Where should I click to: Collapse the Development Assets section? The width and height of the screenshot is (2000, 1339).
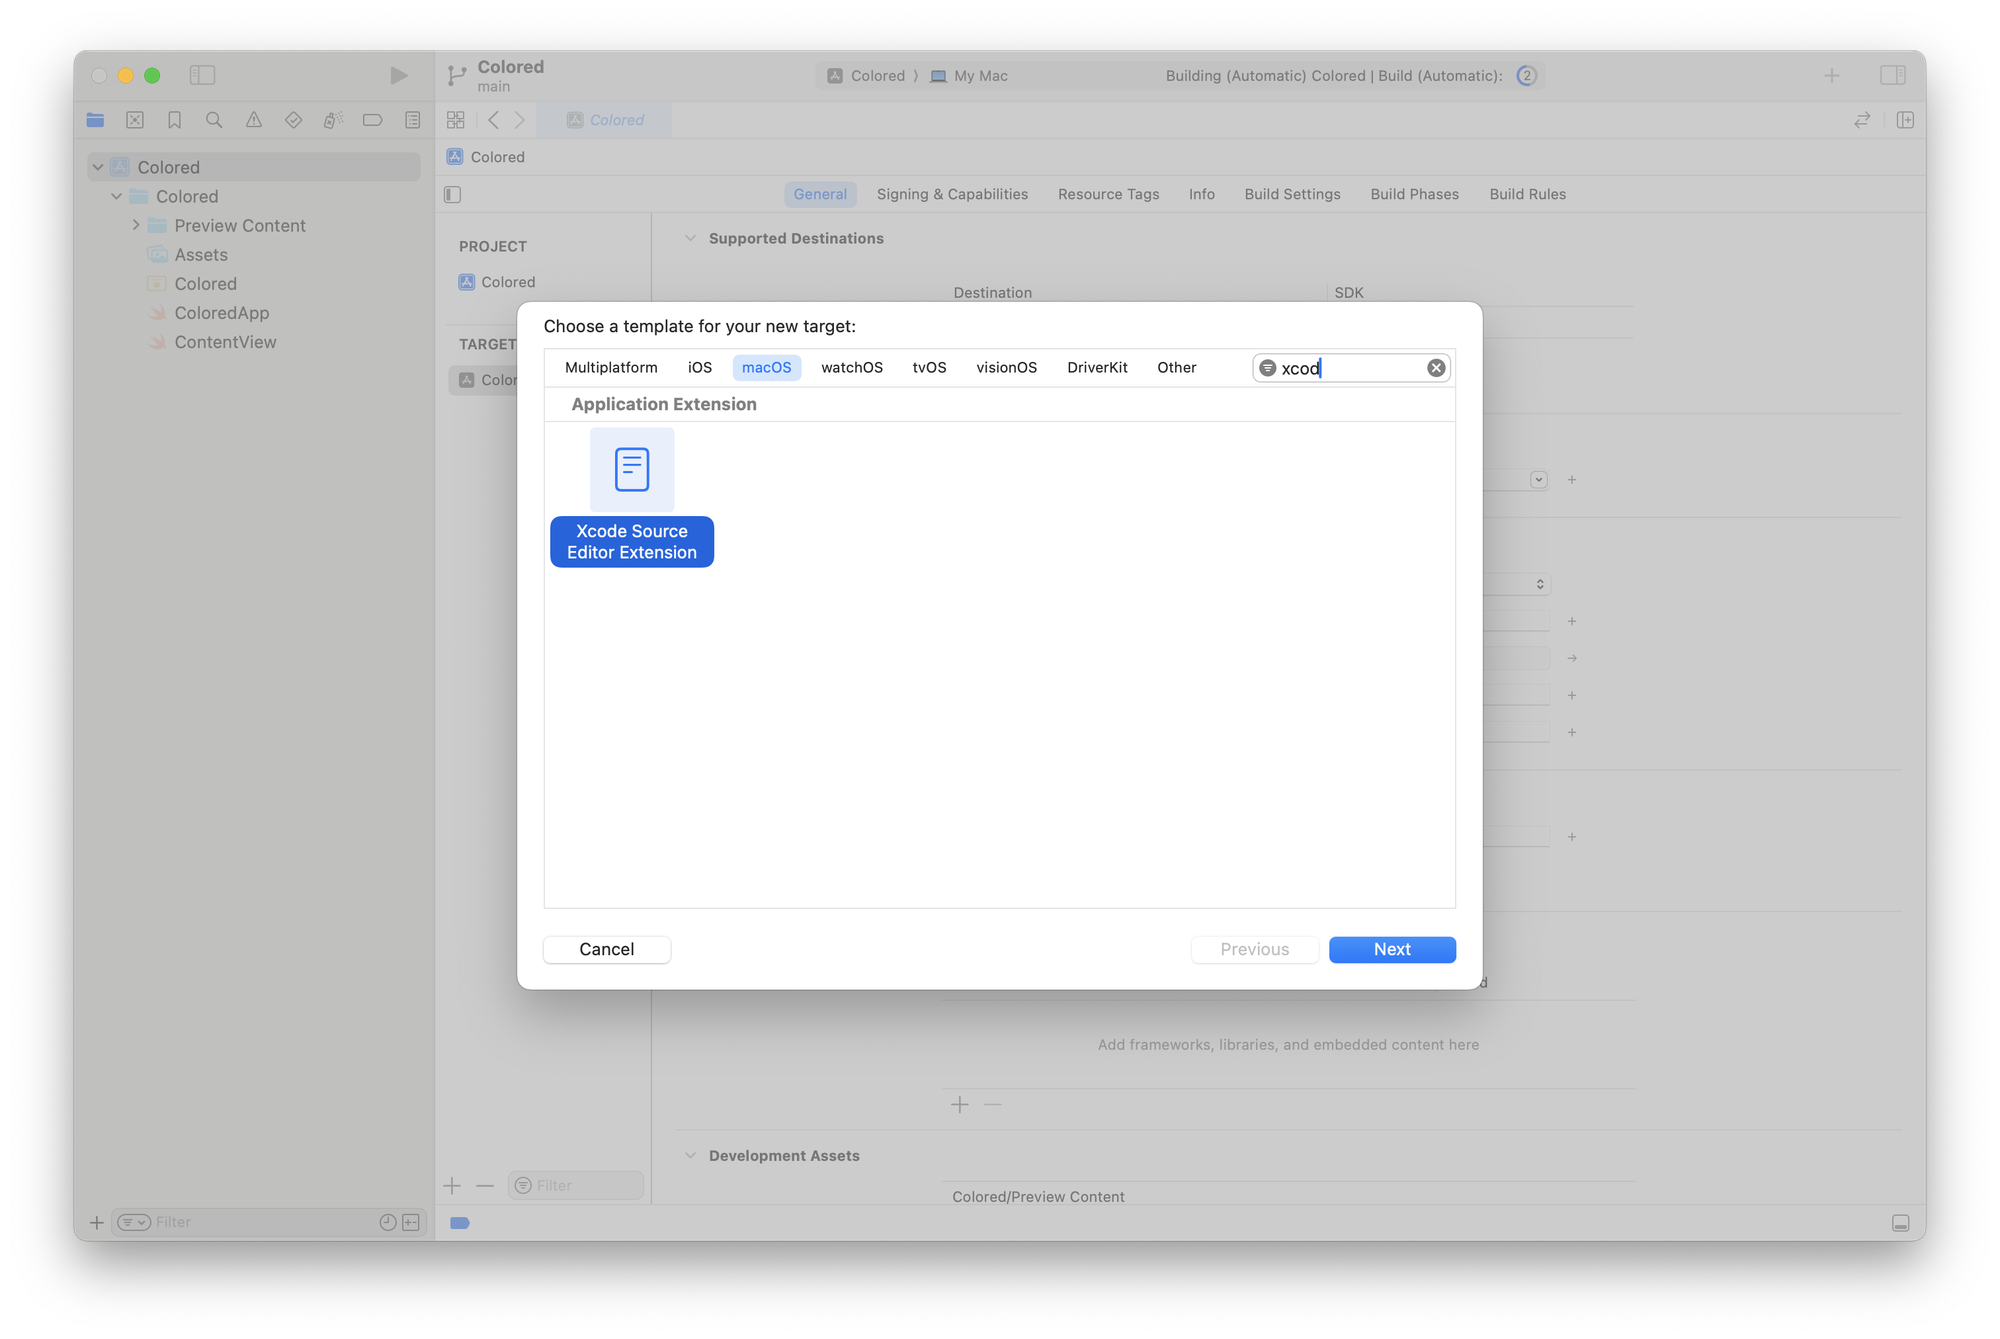click(x=690, y=1155)
